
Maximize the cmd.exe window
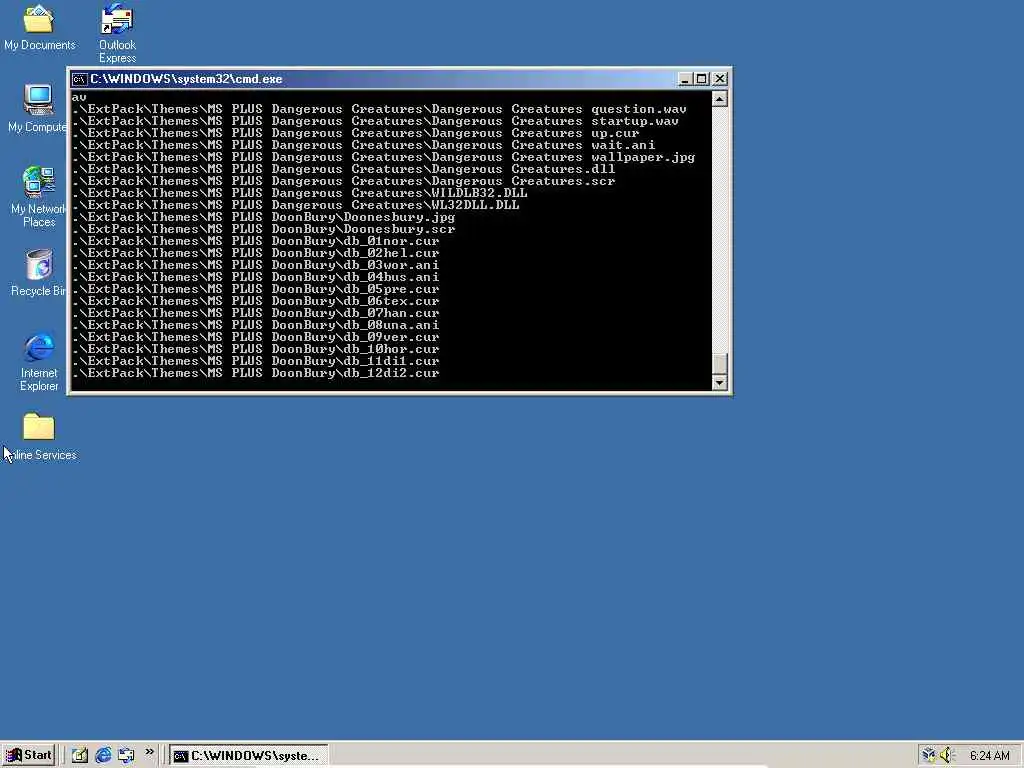point(701,79)
